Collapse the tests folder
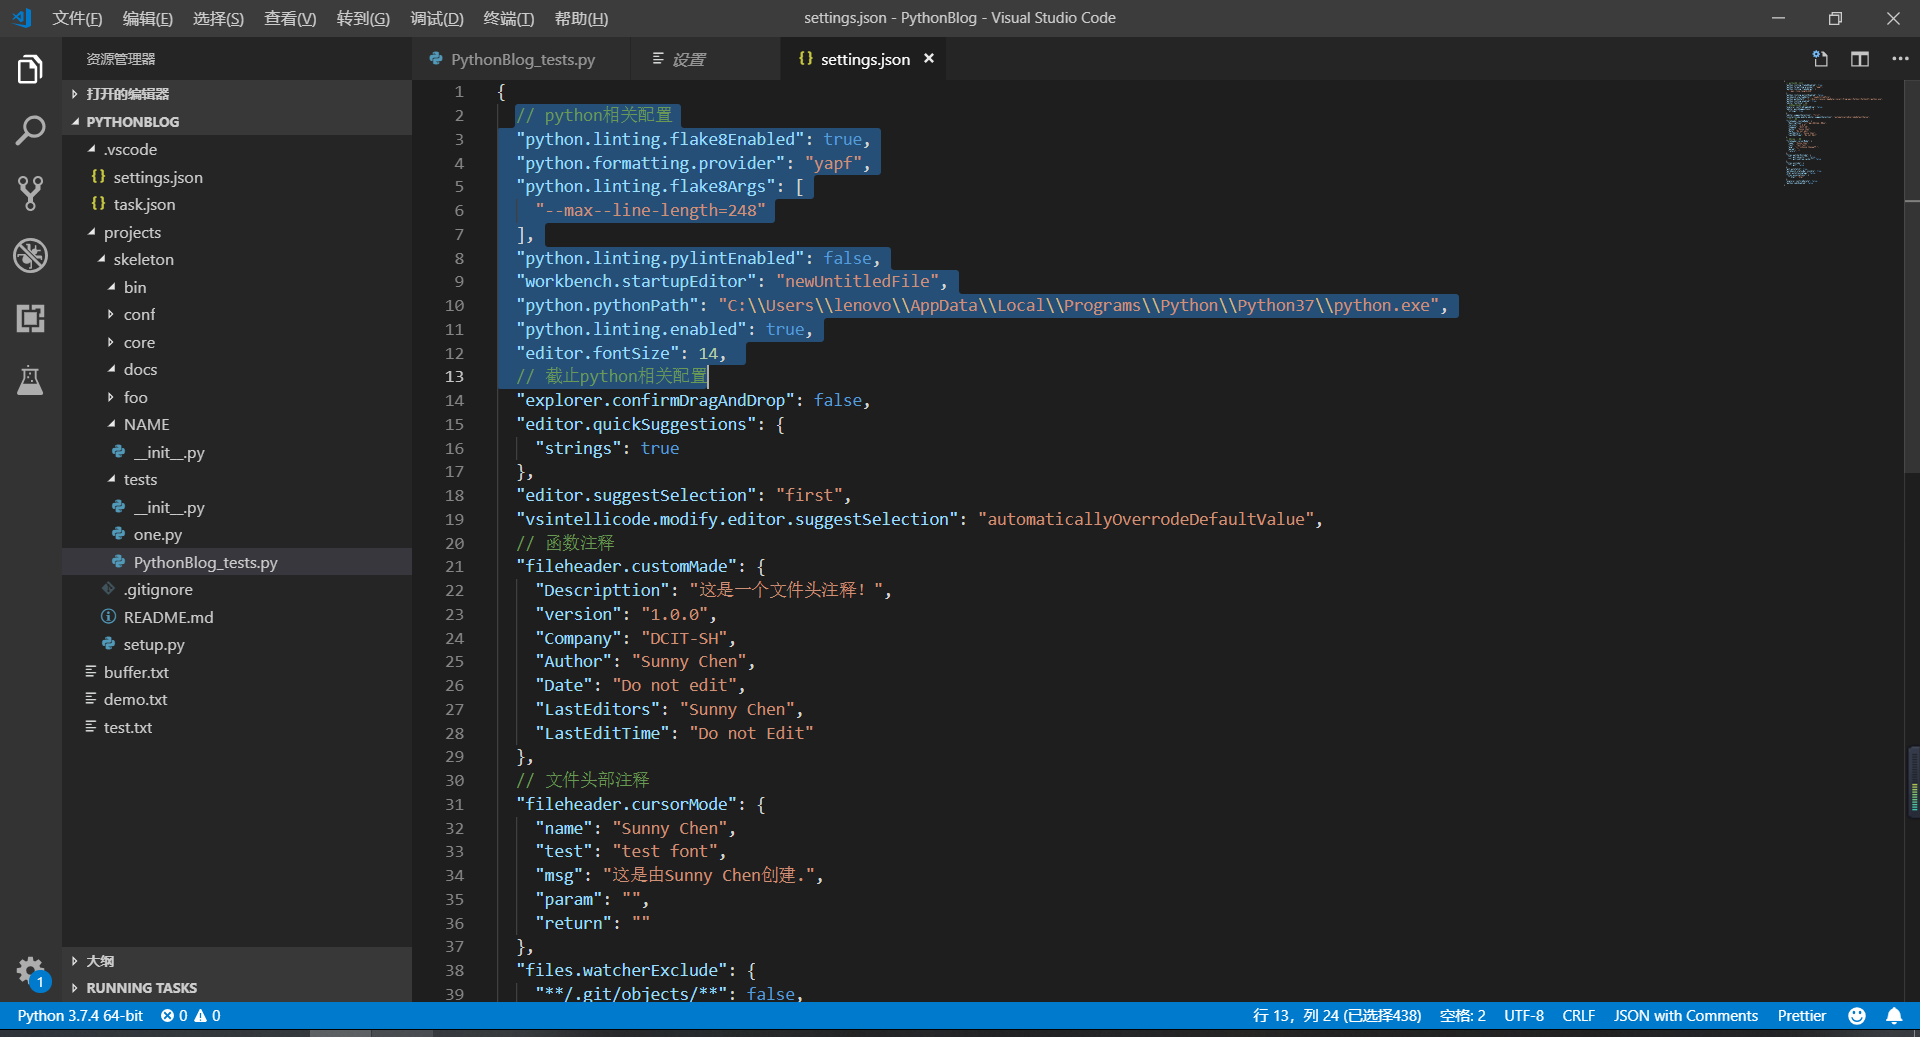The height and width of the screenshot is (1037, 1920). [237, 479]
